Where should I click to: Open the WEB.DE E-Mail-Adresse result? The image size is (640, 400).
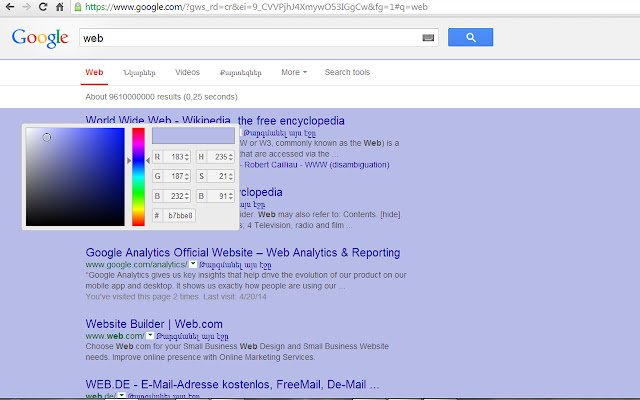232,384
